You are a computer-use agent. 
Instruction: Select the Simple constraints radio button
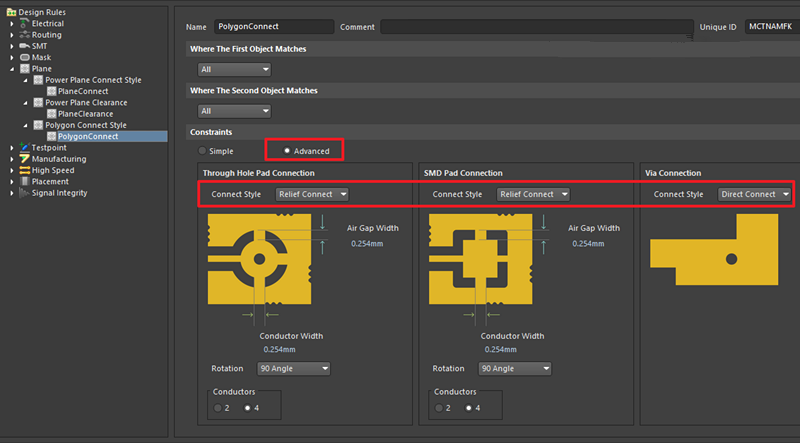[x=202, y=151]
